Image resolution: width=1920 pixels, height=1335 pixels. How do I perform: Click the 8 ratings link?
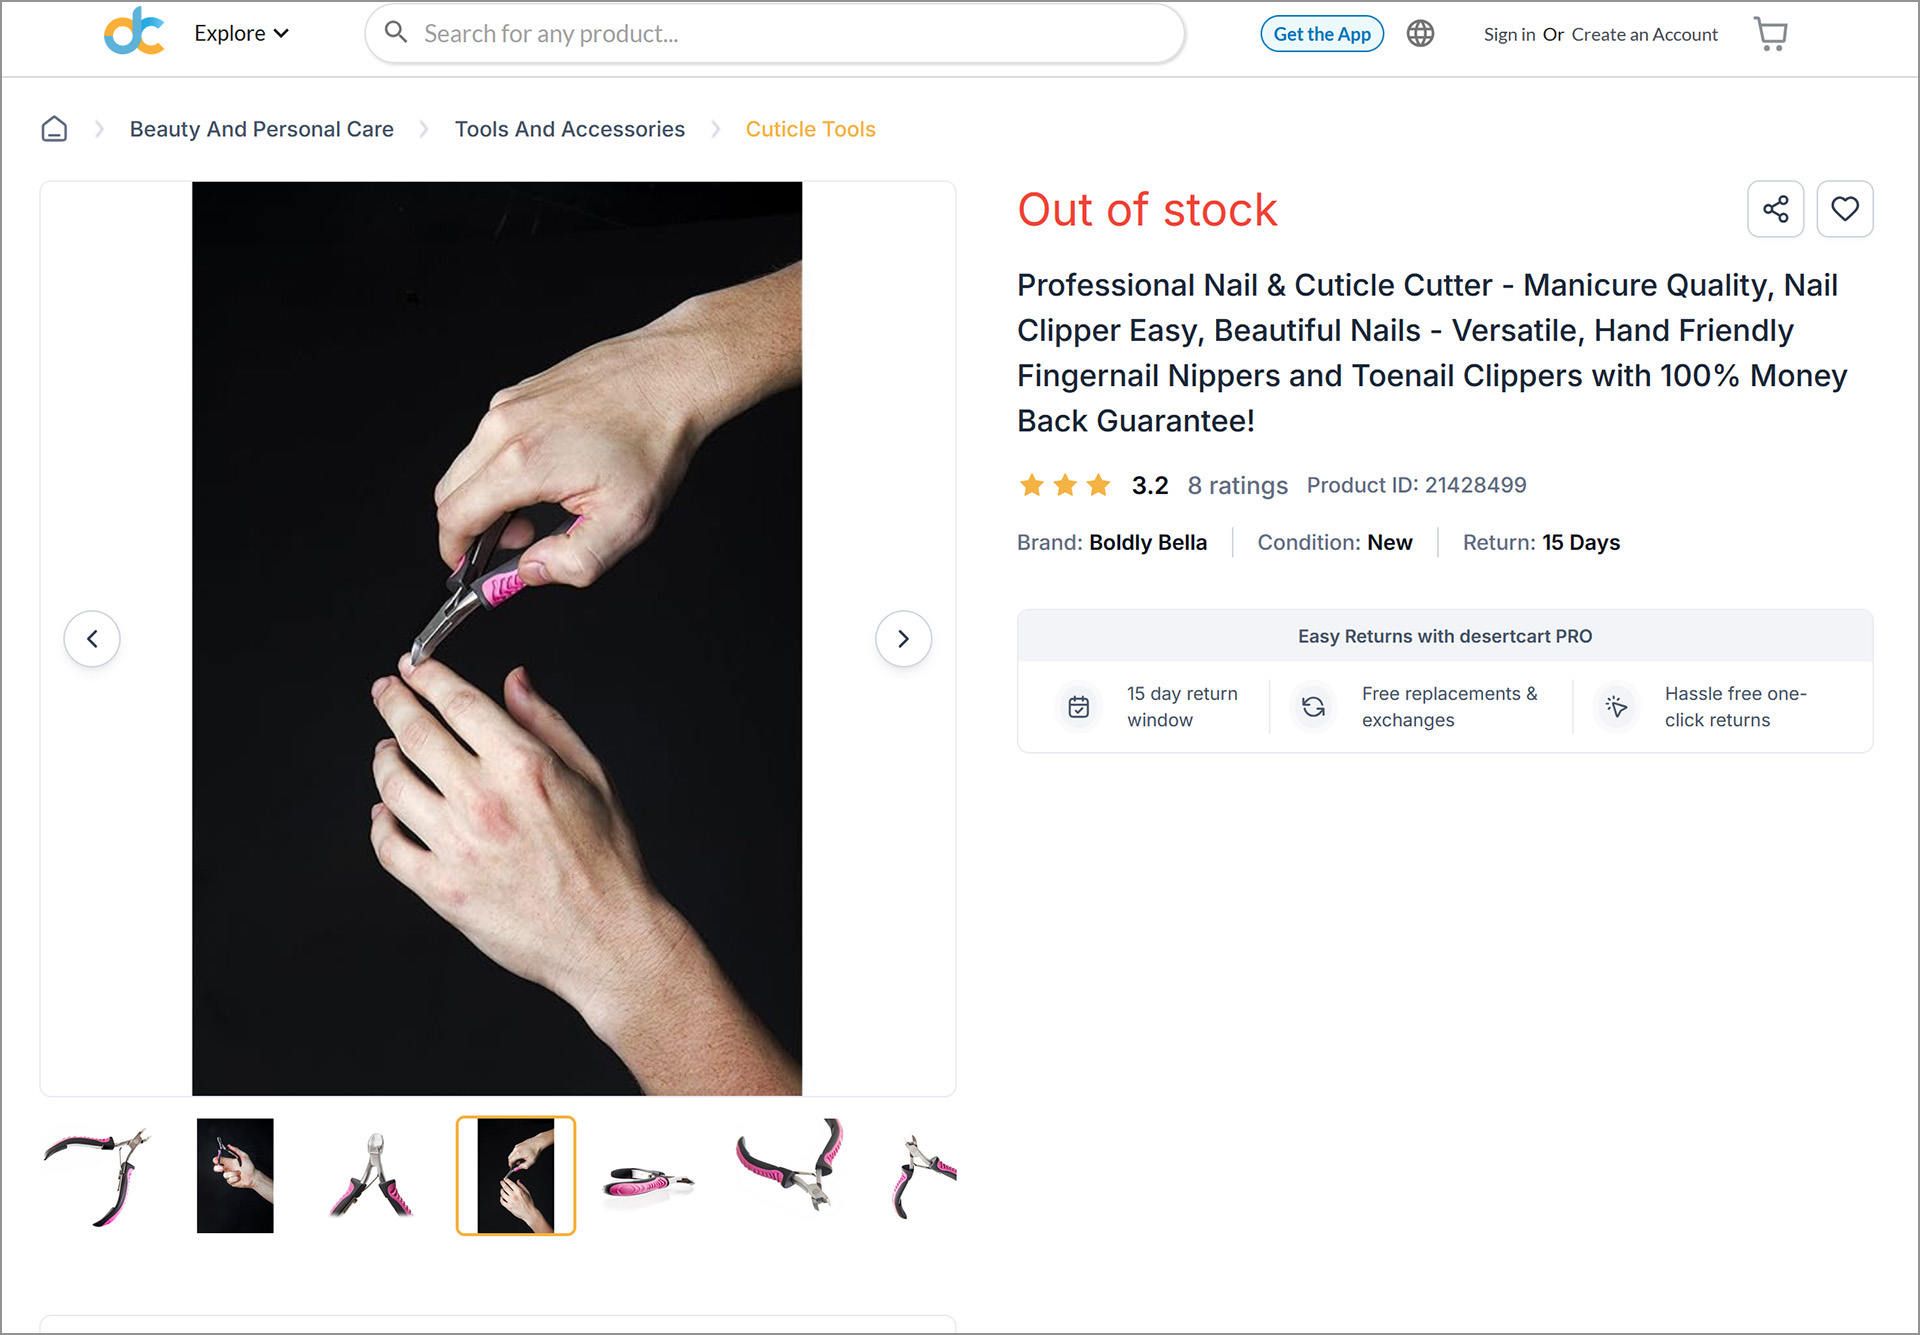click(x=1237, y=486)
